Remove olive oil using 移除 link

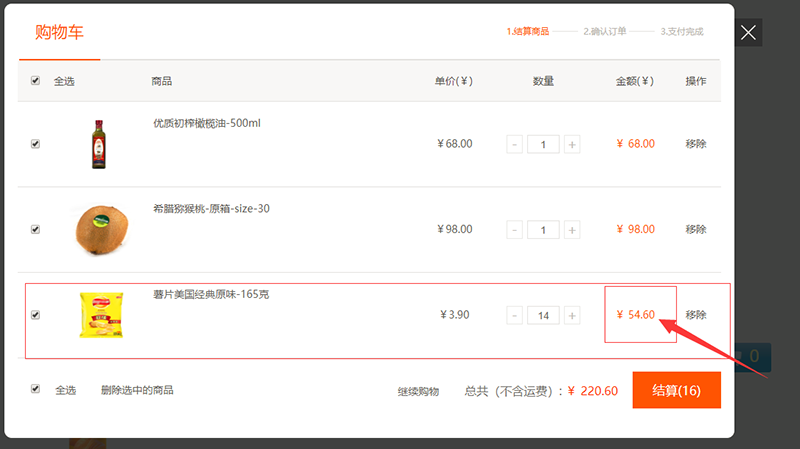[696, 144]
